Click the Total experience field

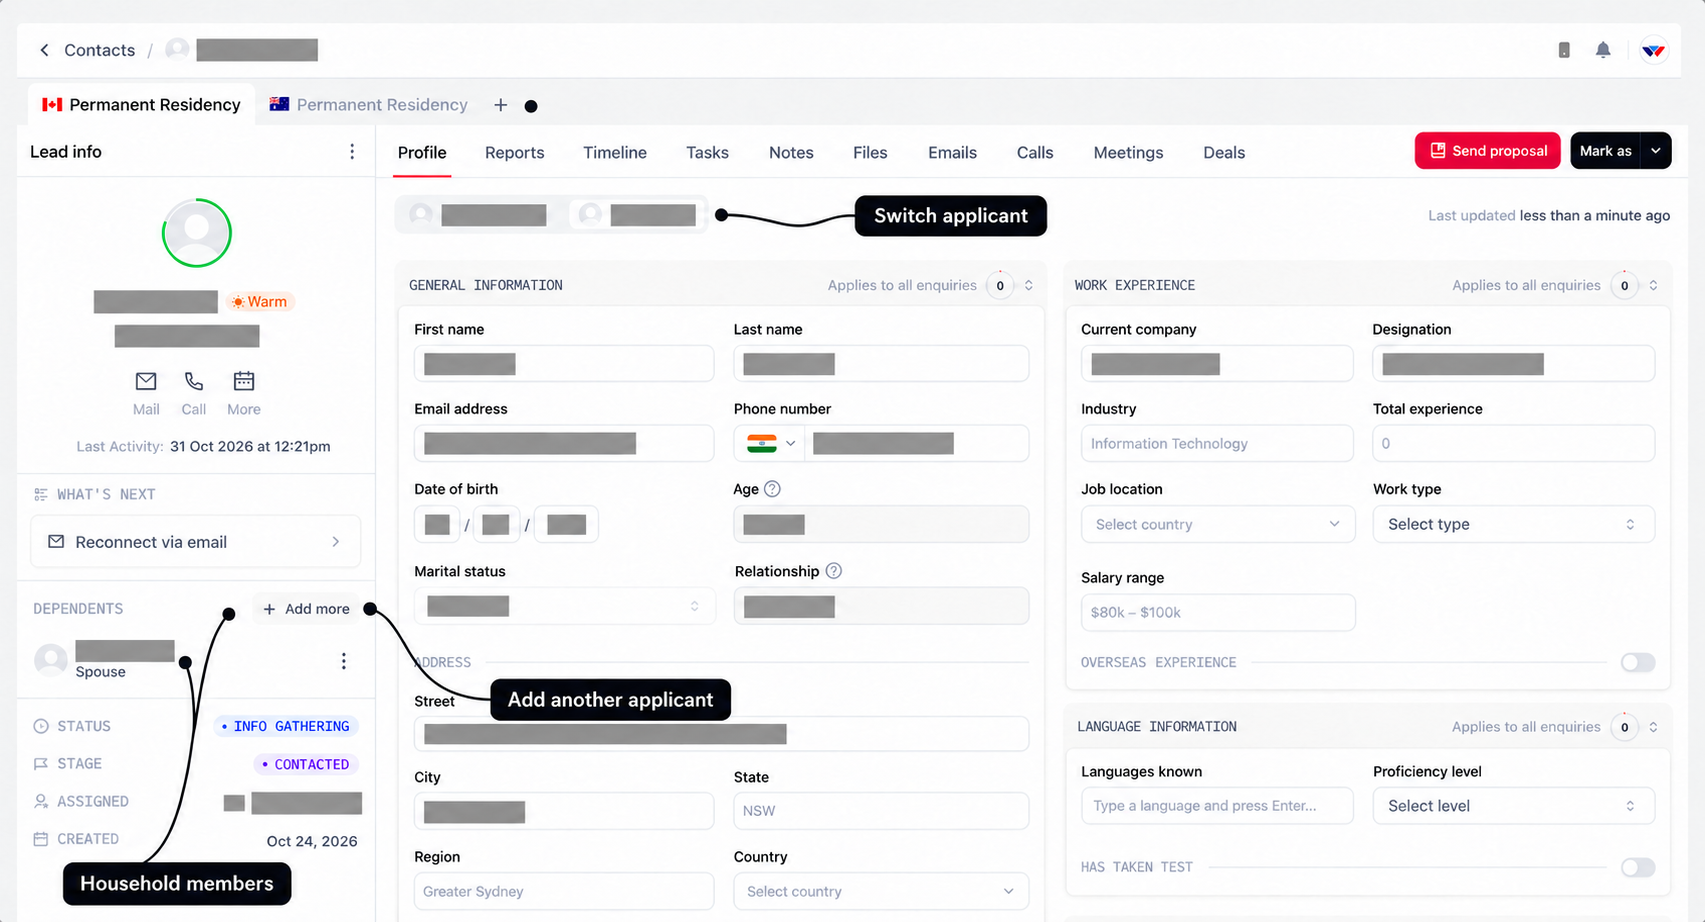point(1513,443)
